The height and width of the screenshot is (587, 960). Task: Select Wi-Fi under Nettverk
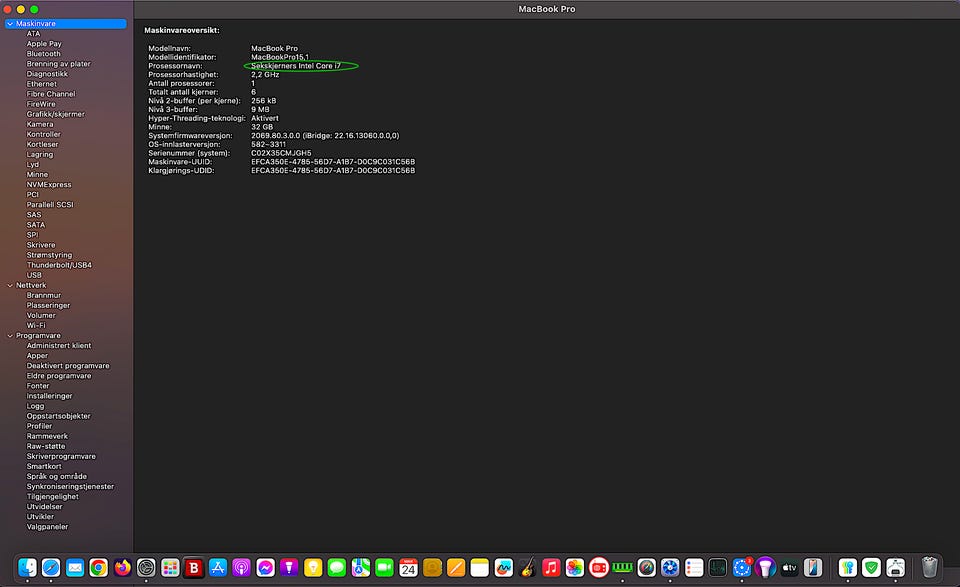(x=36, y=325)
